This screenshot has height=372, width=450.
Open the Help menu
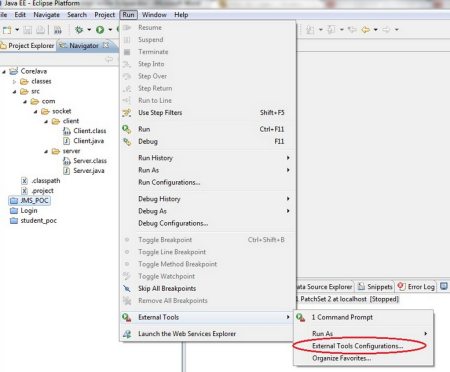pyautogui.click(x=181, y=15)
